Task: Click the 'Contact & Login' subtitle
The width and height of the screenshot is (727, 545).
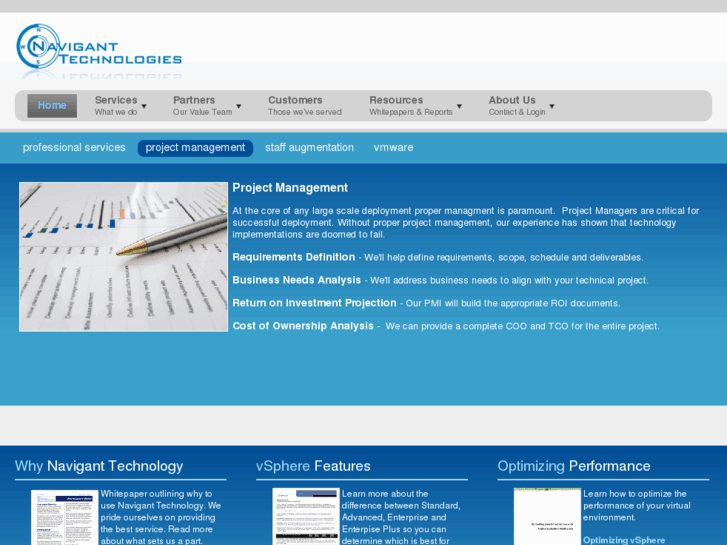Action: coord(517,112)
